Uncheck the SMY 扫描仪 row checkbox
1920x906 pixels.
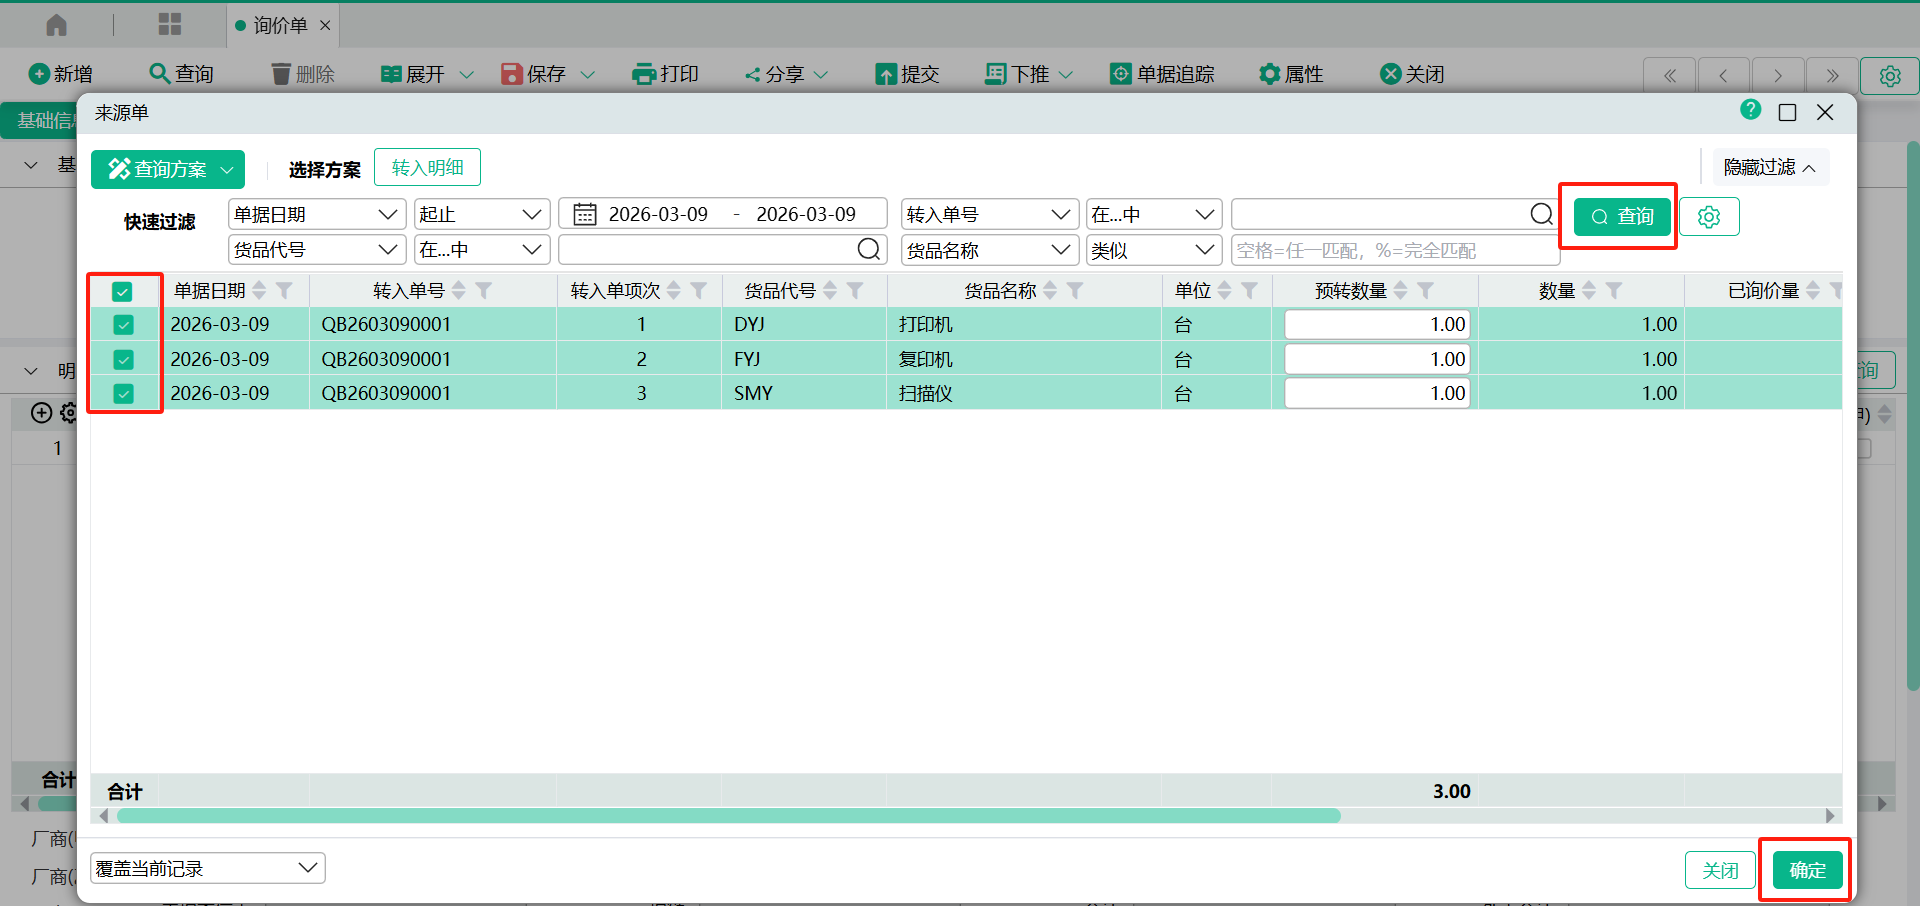click(x=123, y=393)
